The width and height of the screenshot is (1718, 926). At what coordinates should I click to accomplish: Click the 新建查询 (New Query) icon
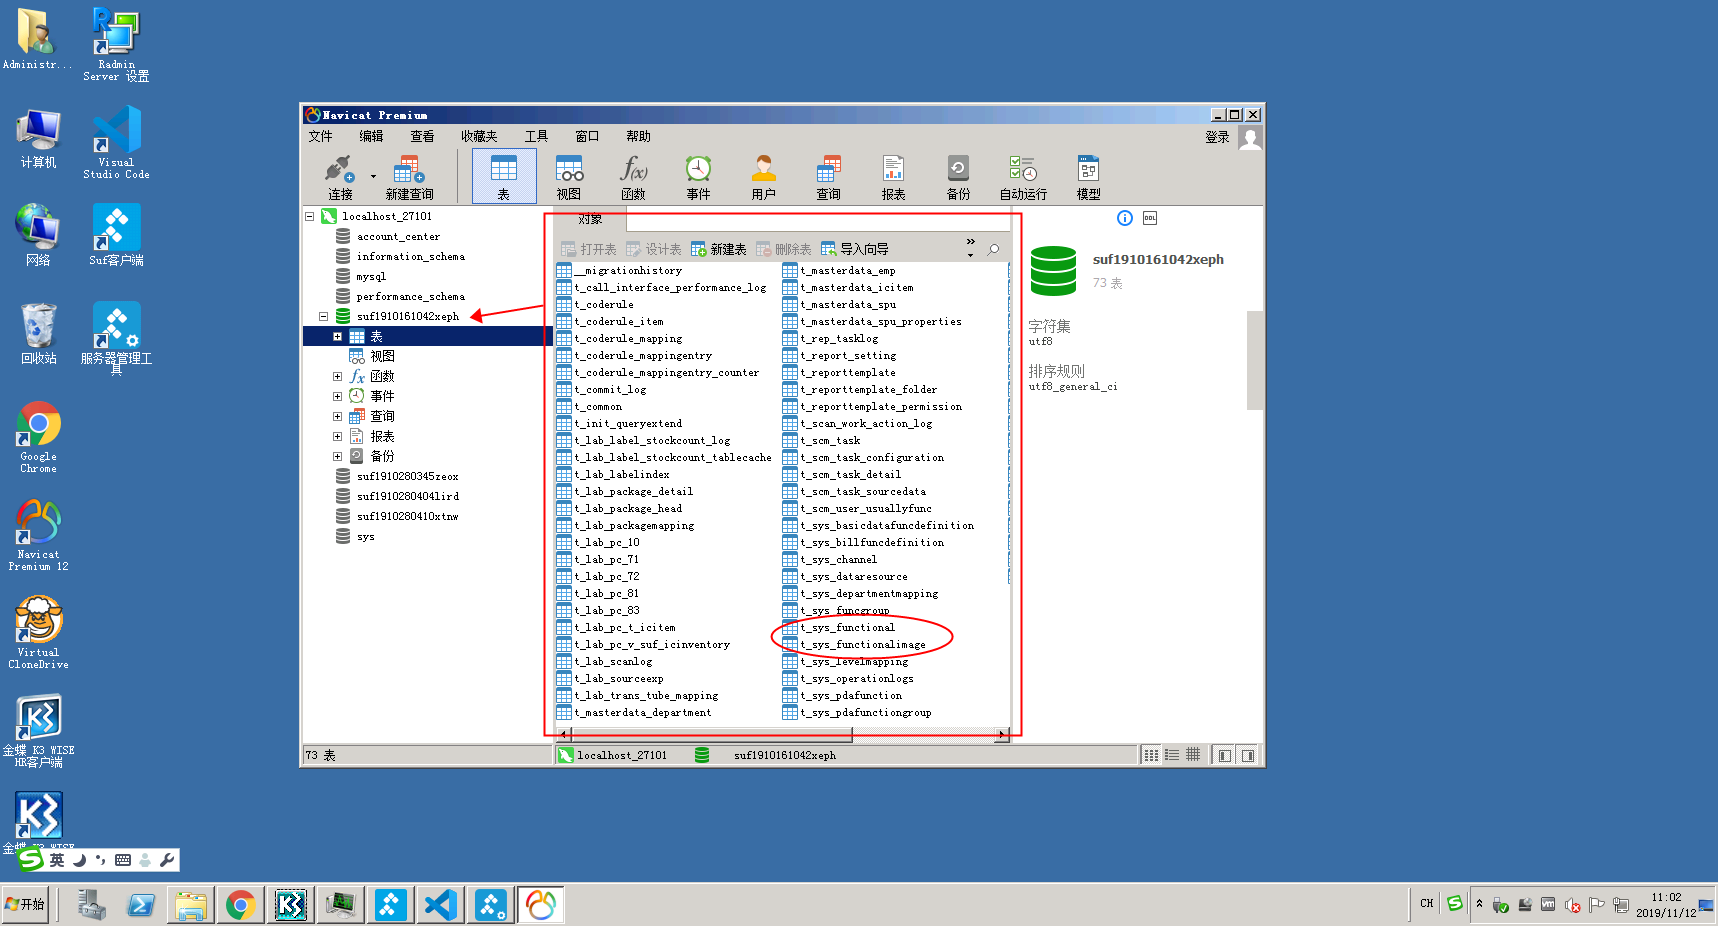pos(409,177)
